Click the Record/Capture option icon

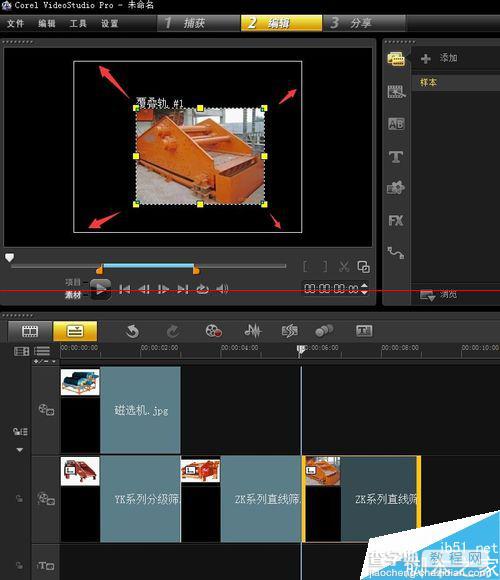click(x=213, y=331)
